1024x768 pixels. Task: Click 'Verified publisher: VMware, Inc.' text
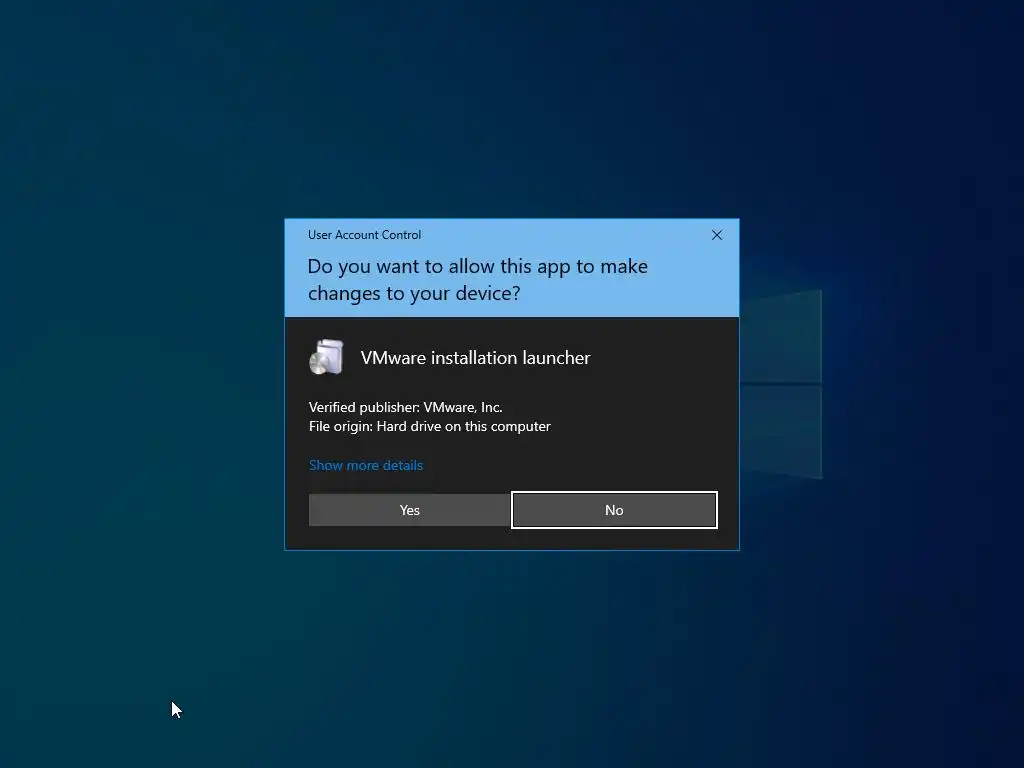(406, 408)
